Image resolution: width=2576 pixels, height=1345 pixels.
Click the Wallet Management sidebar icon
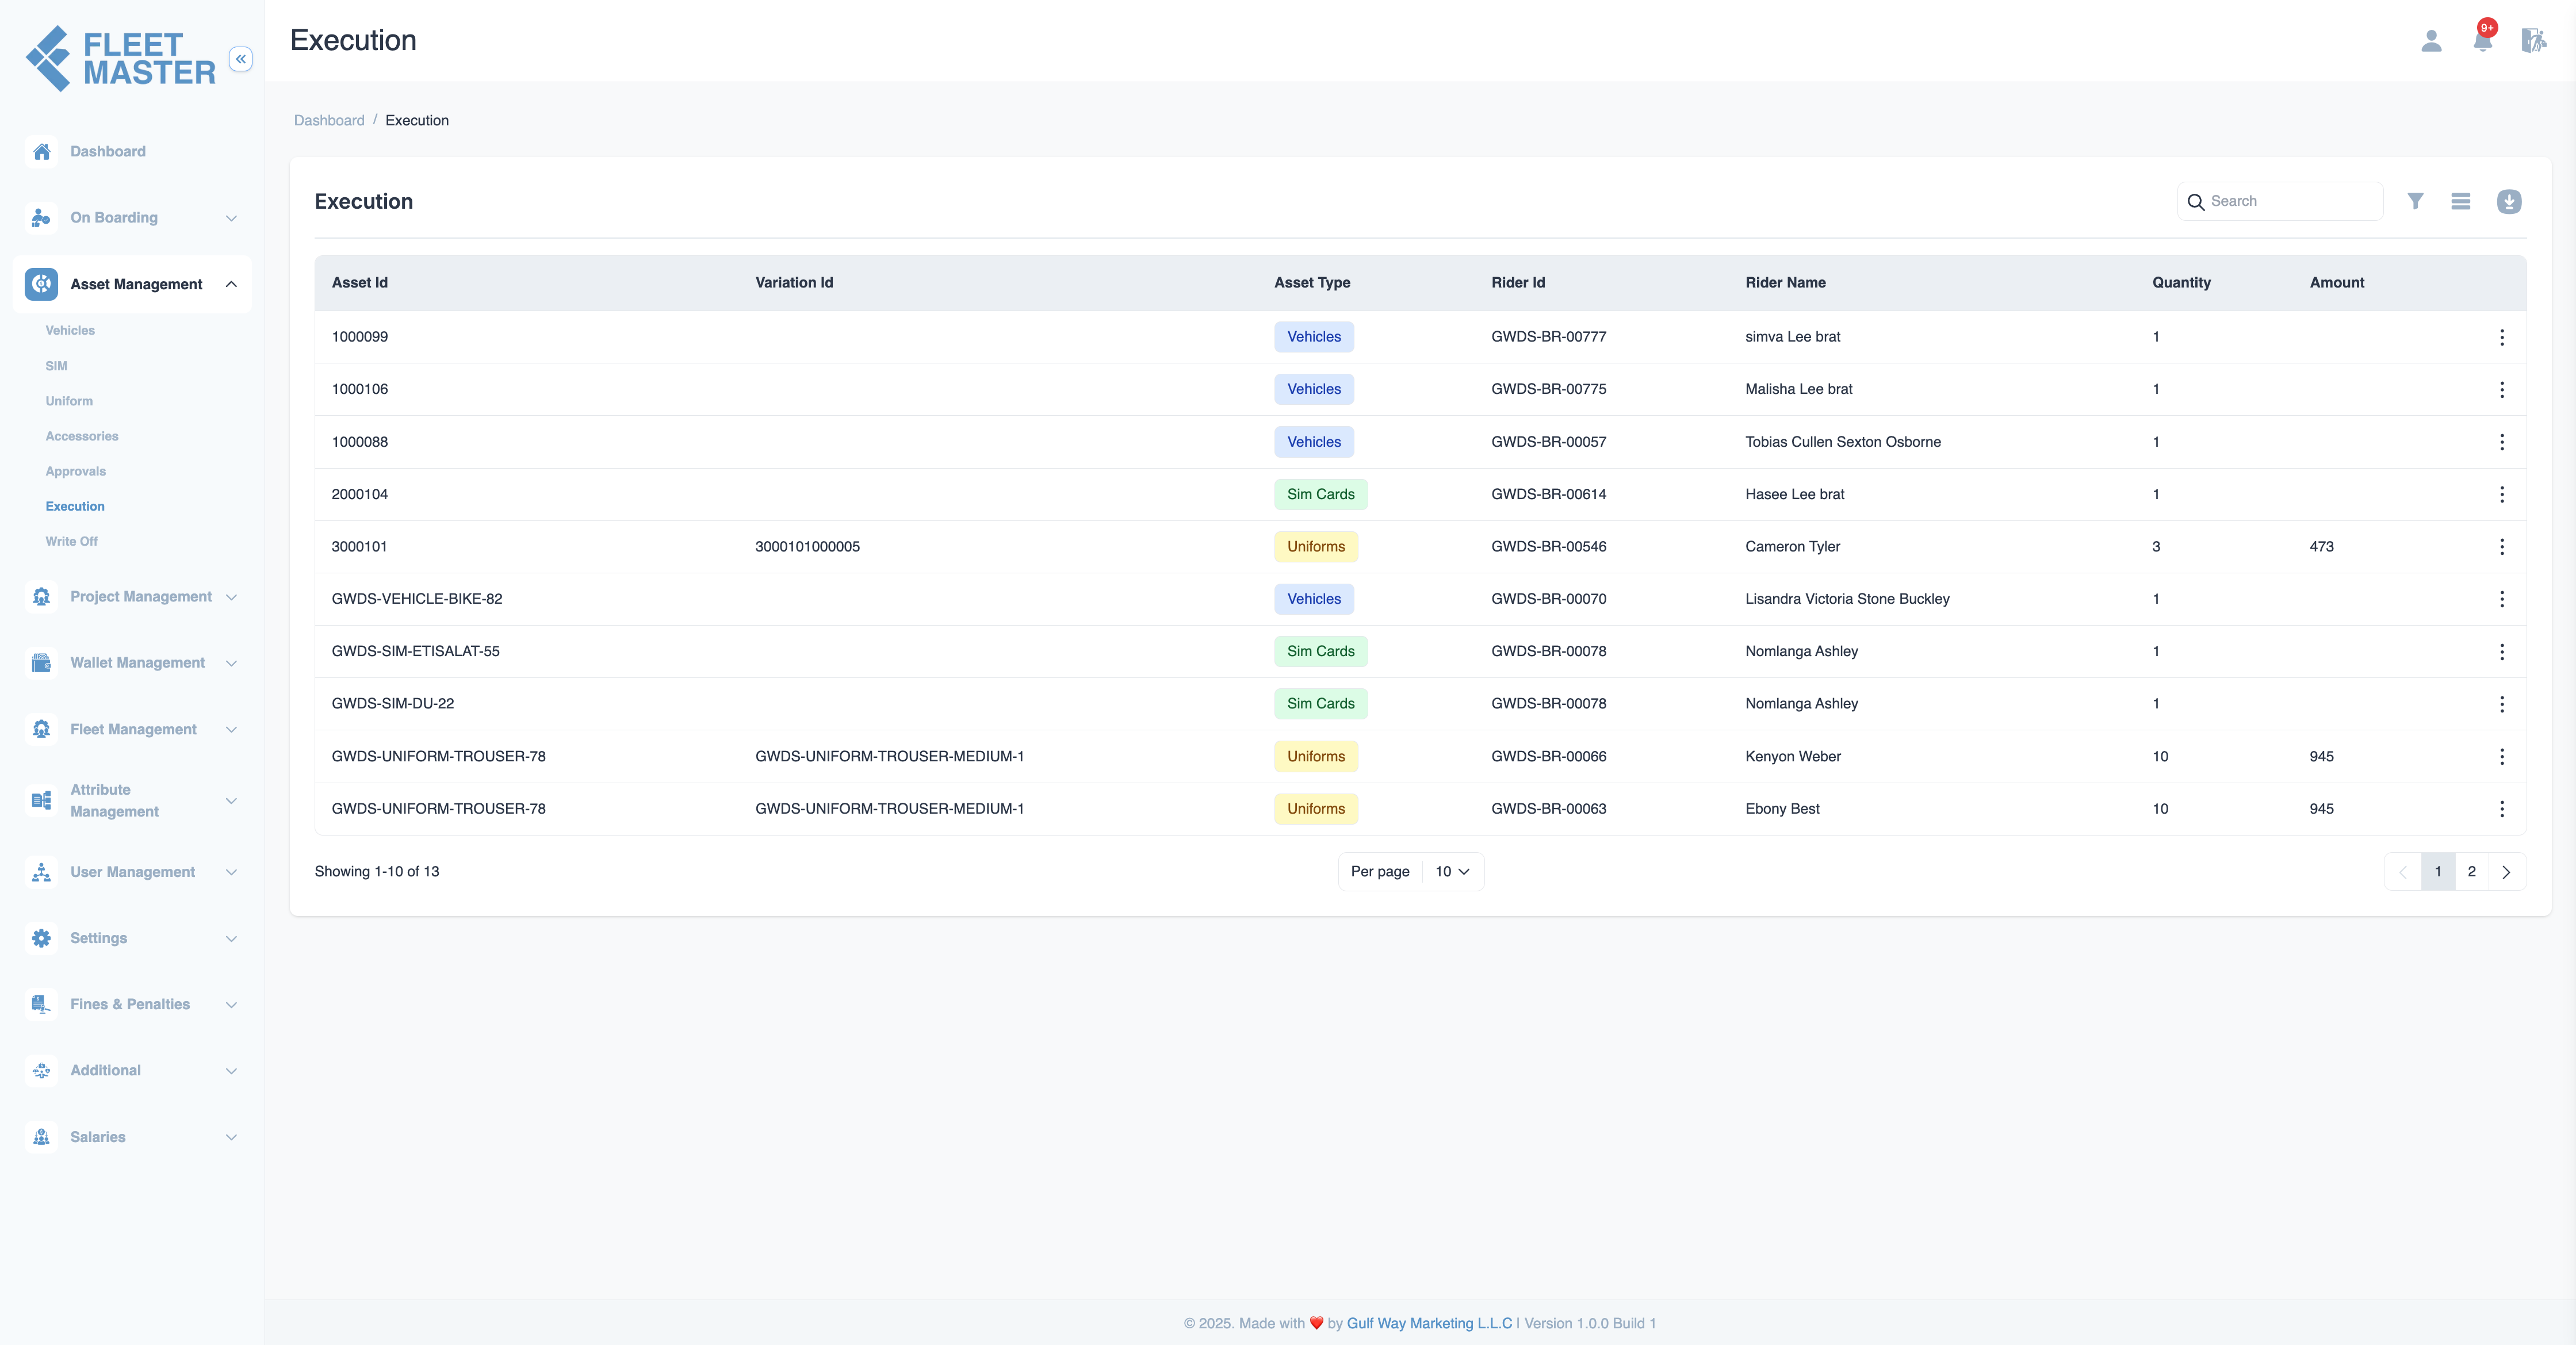tap(41, 662)
